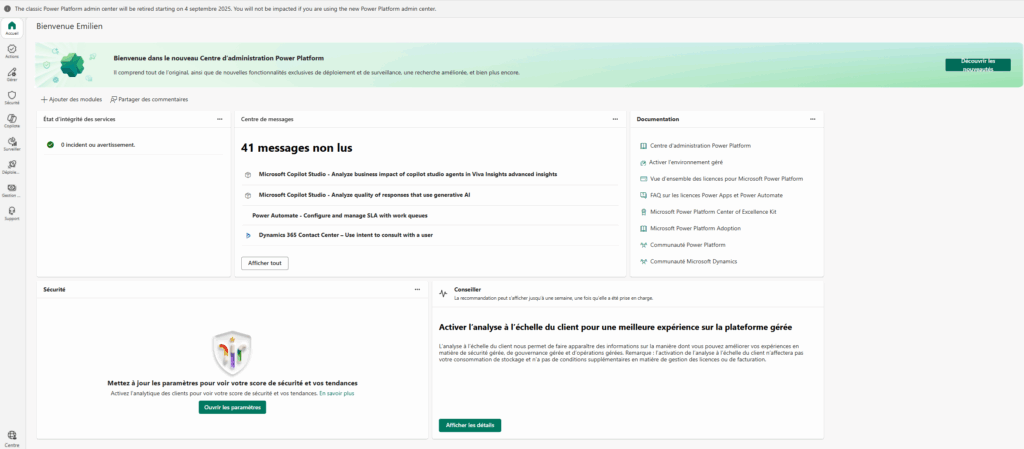Click the 'Bienvenue Emilien' greeting

[x=69, y=26]
